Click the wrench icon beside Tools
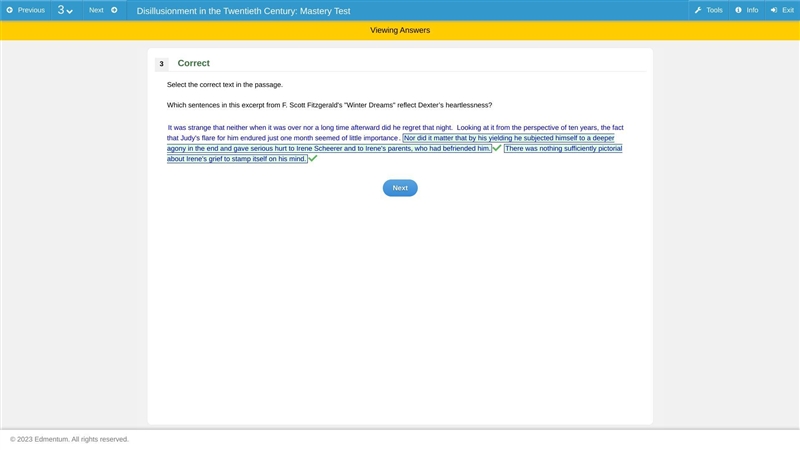Viewport: 800px width, 450px height. point(698,10)
